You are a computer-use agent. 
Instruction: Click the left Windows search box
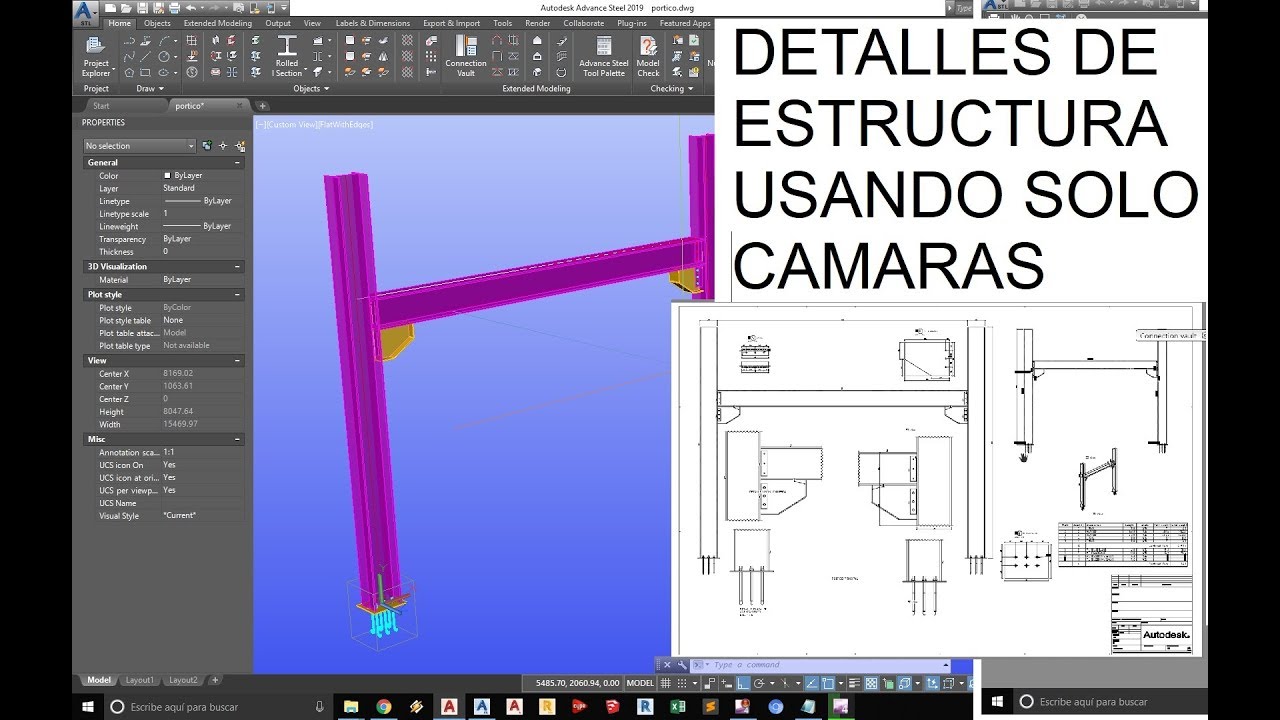coord(216,706)
